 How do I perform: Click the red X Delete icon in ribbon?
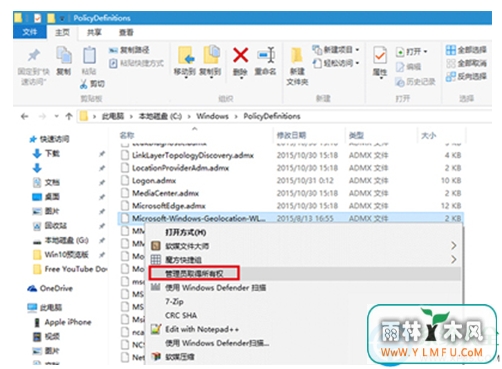click(240, 55)
